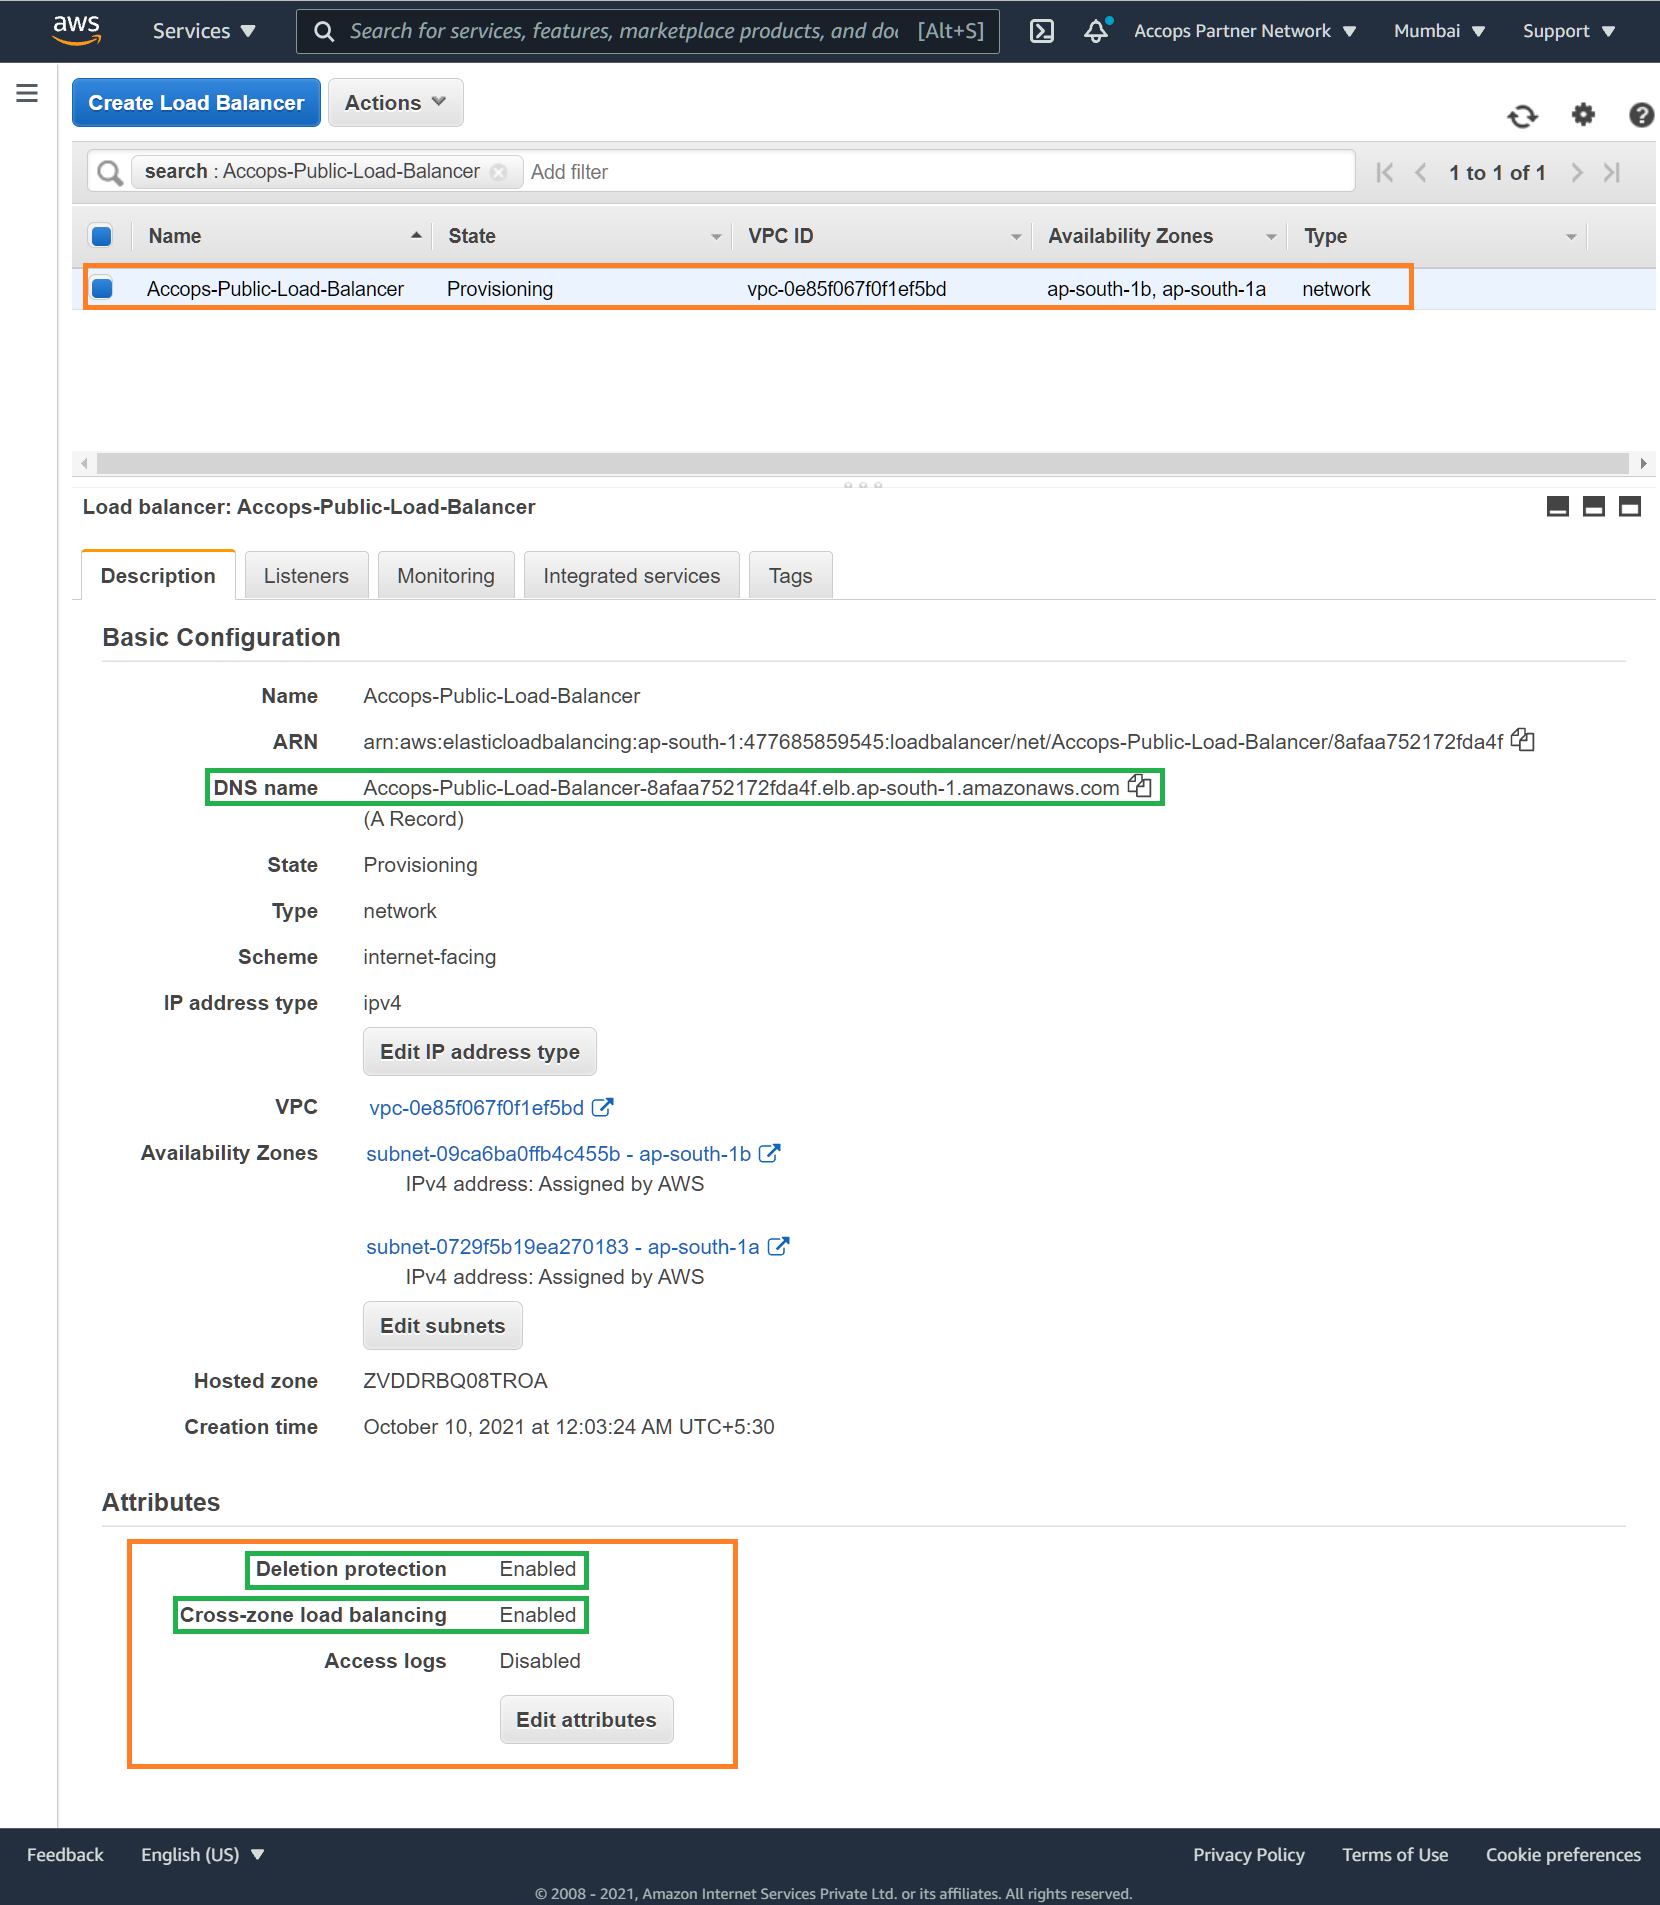Go to last page of results
1660x1905 pixels.
1612,172
